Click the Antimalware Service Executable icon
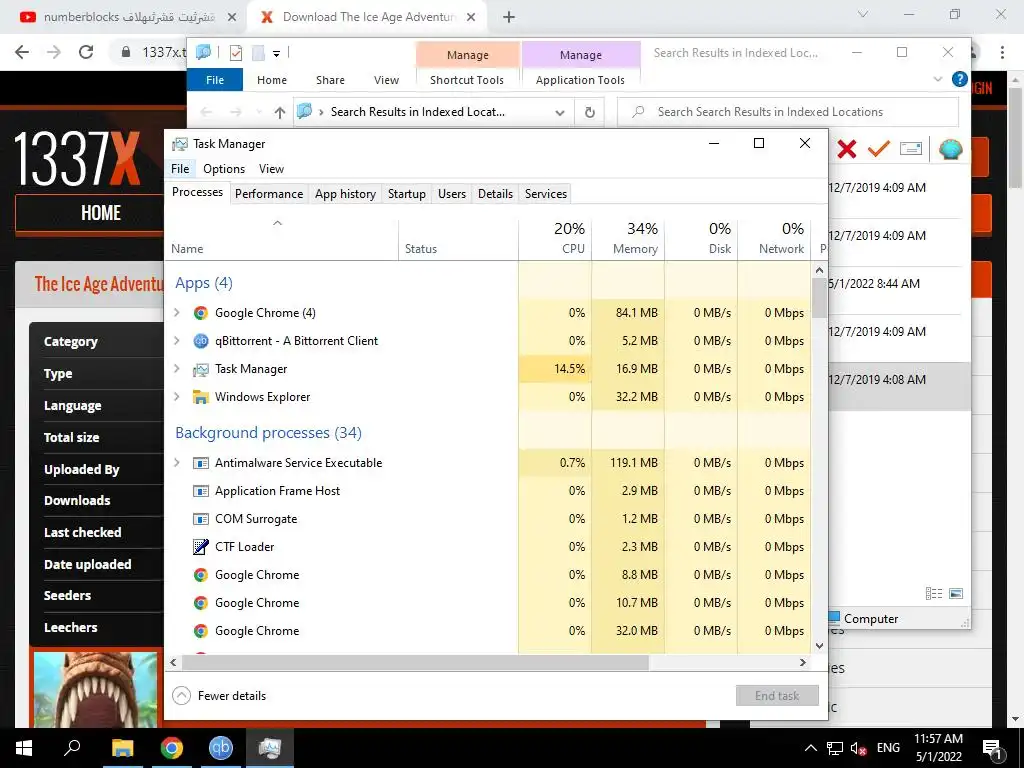The width and height of the screenshot is (1024, 768). [x=200, y=463]
